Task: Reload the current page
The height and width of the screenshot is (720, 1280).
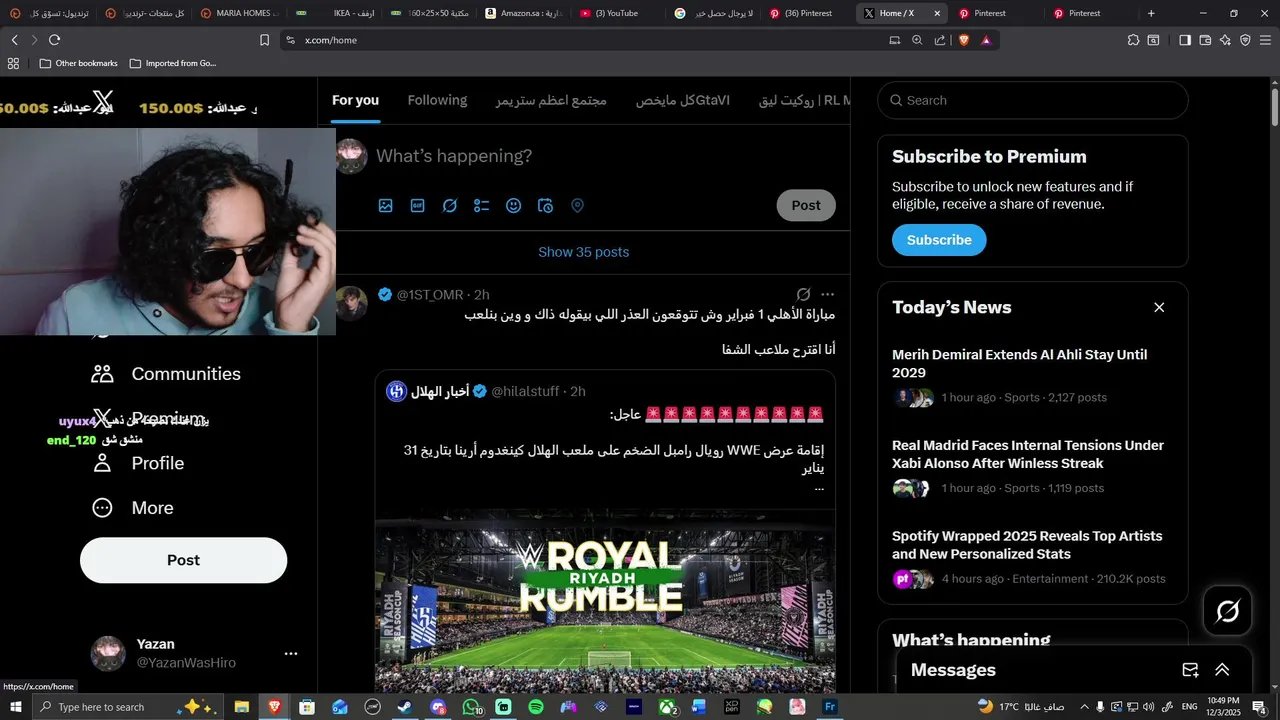Action: pyautogui.click(x=54, y=40)
